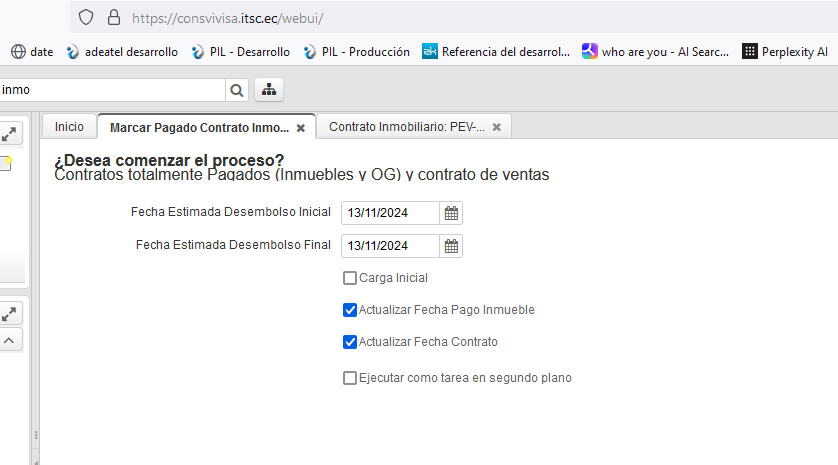Uncheck Actualizar Fecha Pago Inmueble

[x=349, y=310]
